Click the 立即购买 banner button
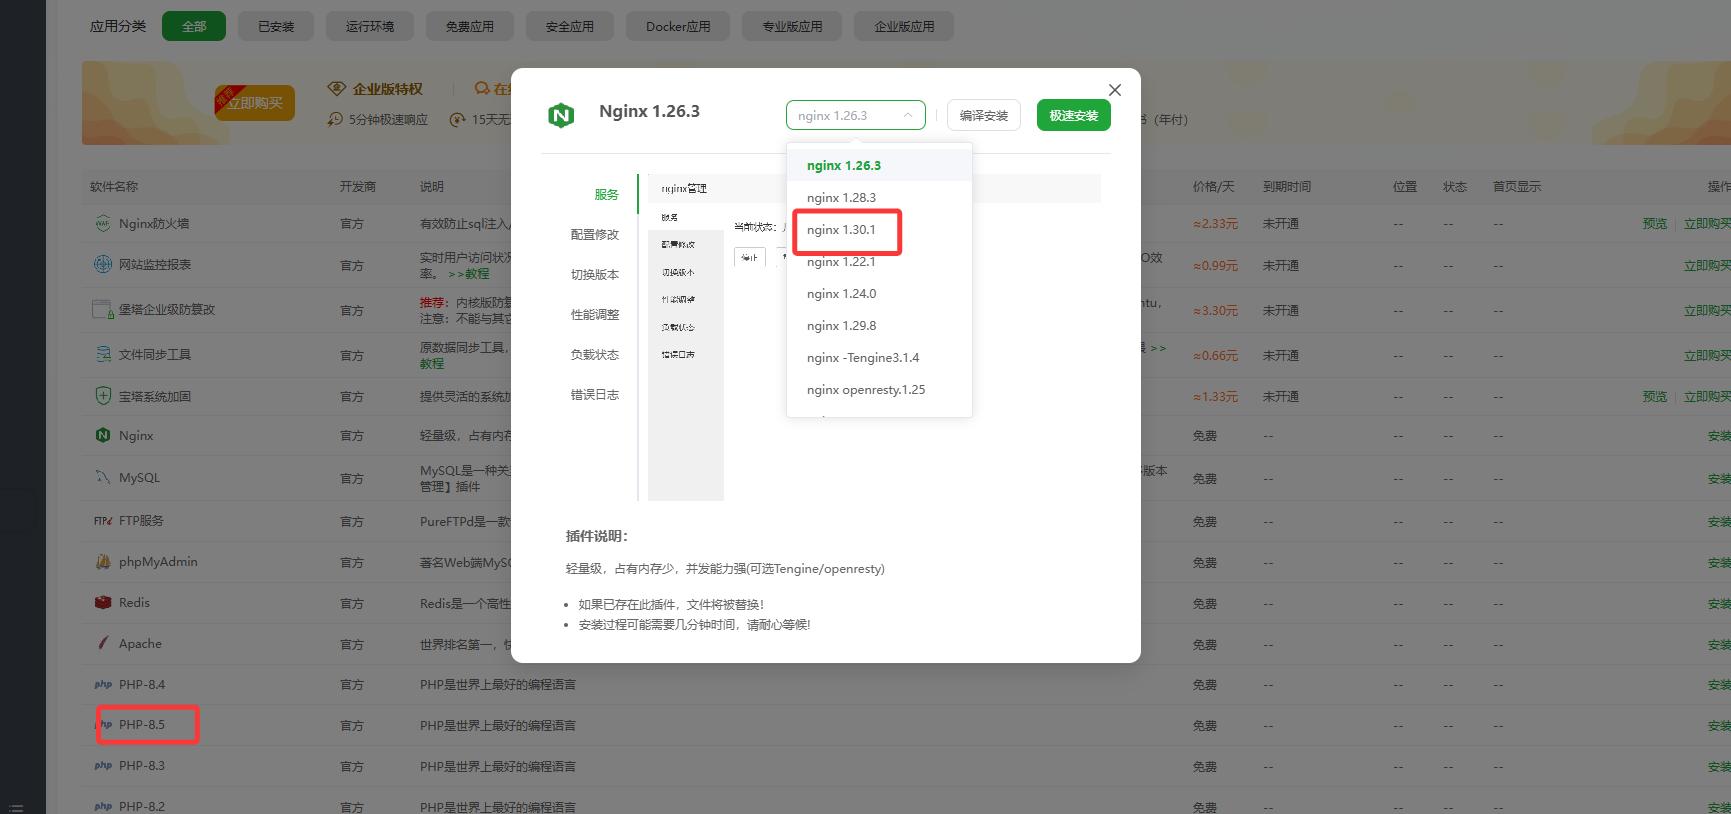Image resolution: width=1731 pixels, height=814 pixels. pyautogui.click(x=254, y=103)
